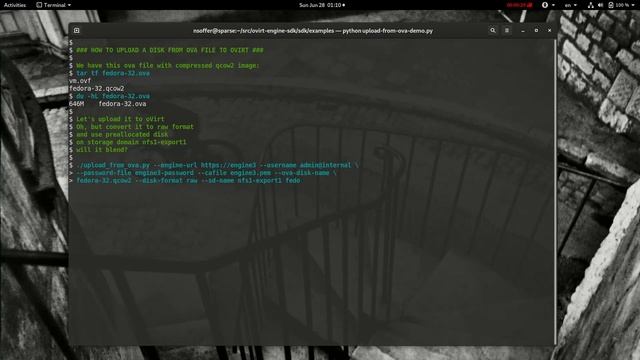640x360 pixels.
Task: Click the wired network status icon
Action: pyautogui.click(x=591, y=5)
